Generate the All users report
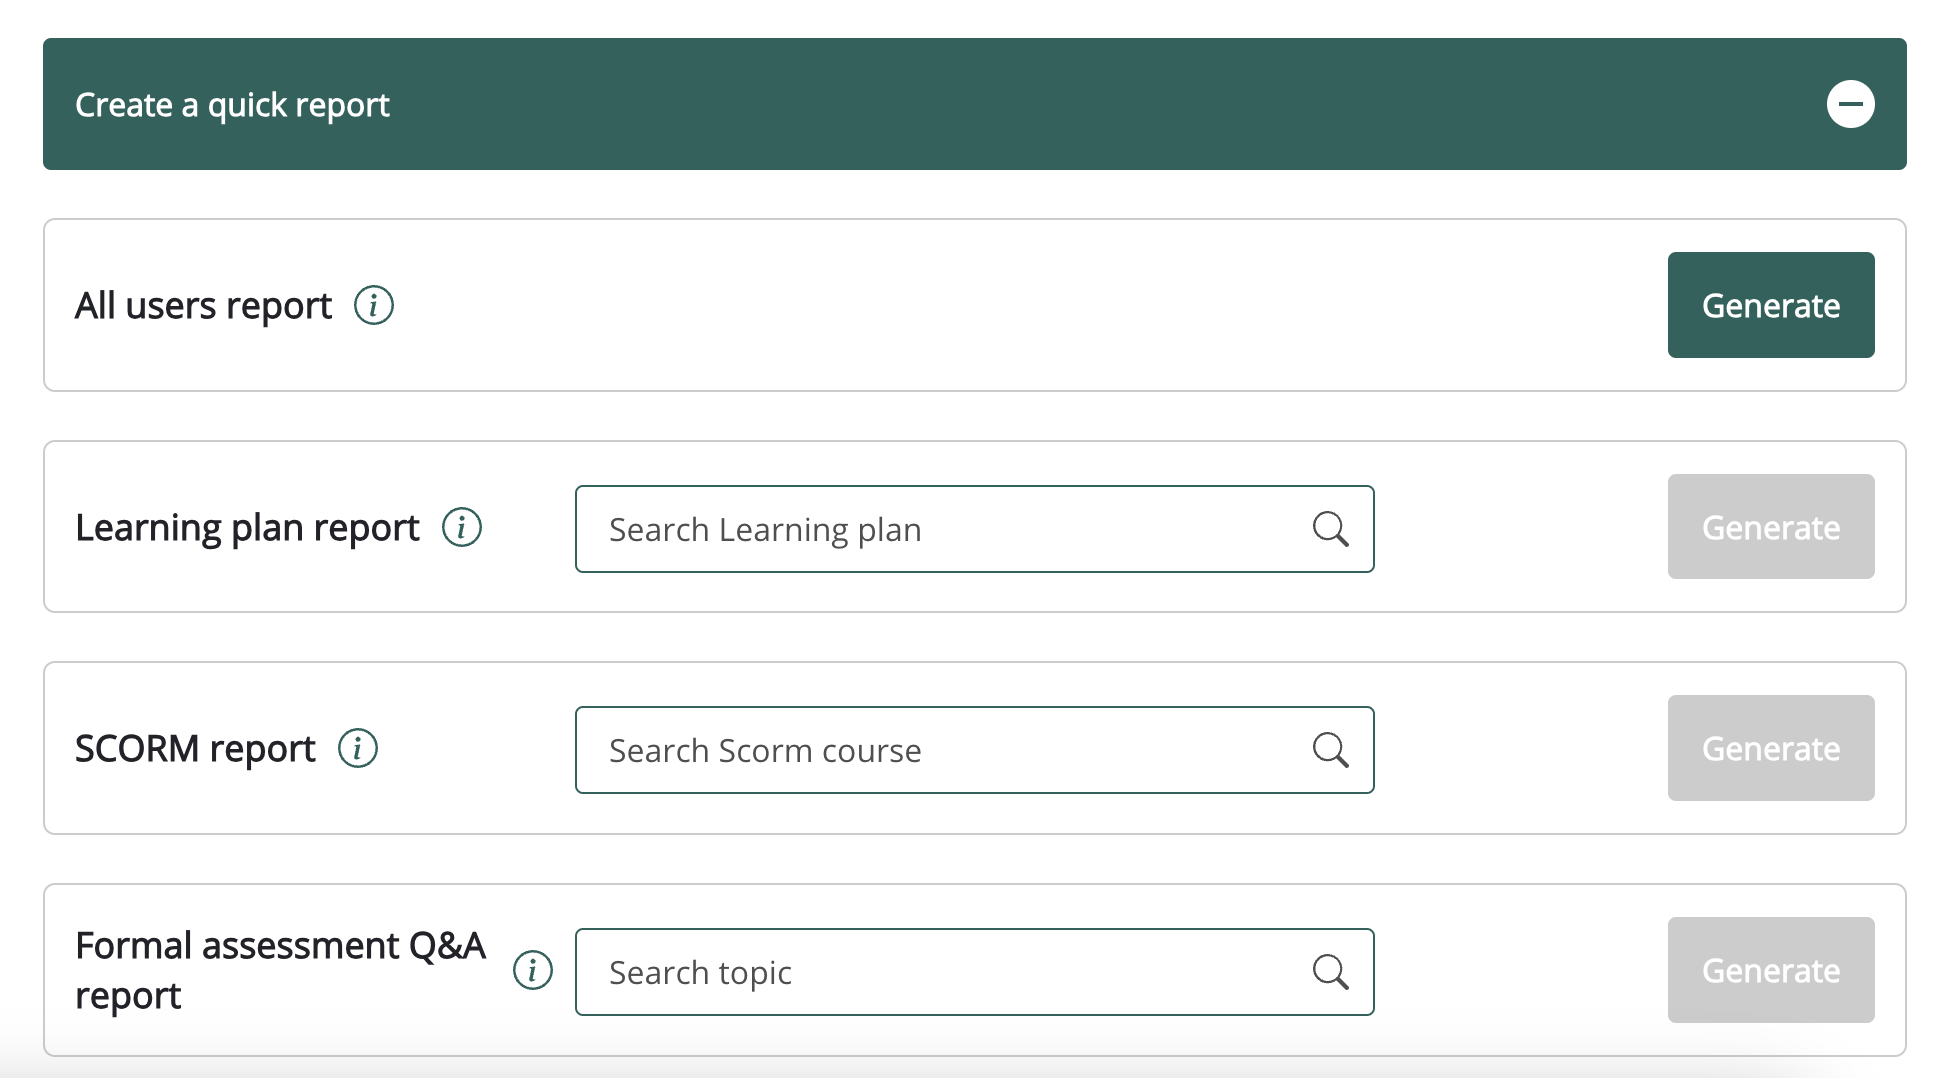 [1770, 305]
